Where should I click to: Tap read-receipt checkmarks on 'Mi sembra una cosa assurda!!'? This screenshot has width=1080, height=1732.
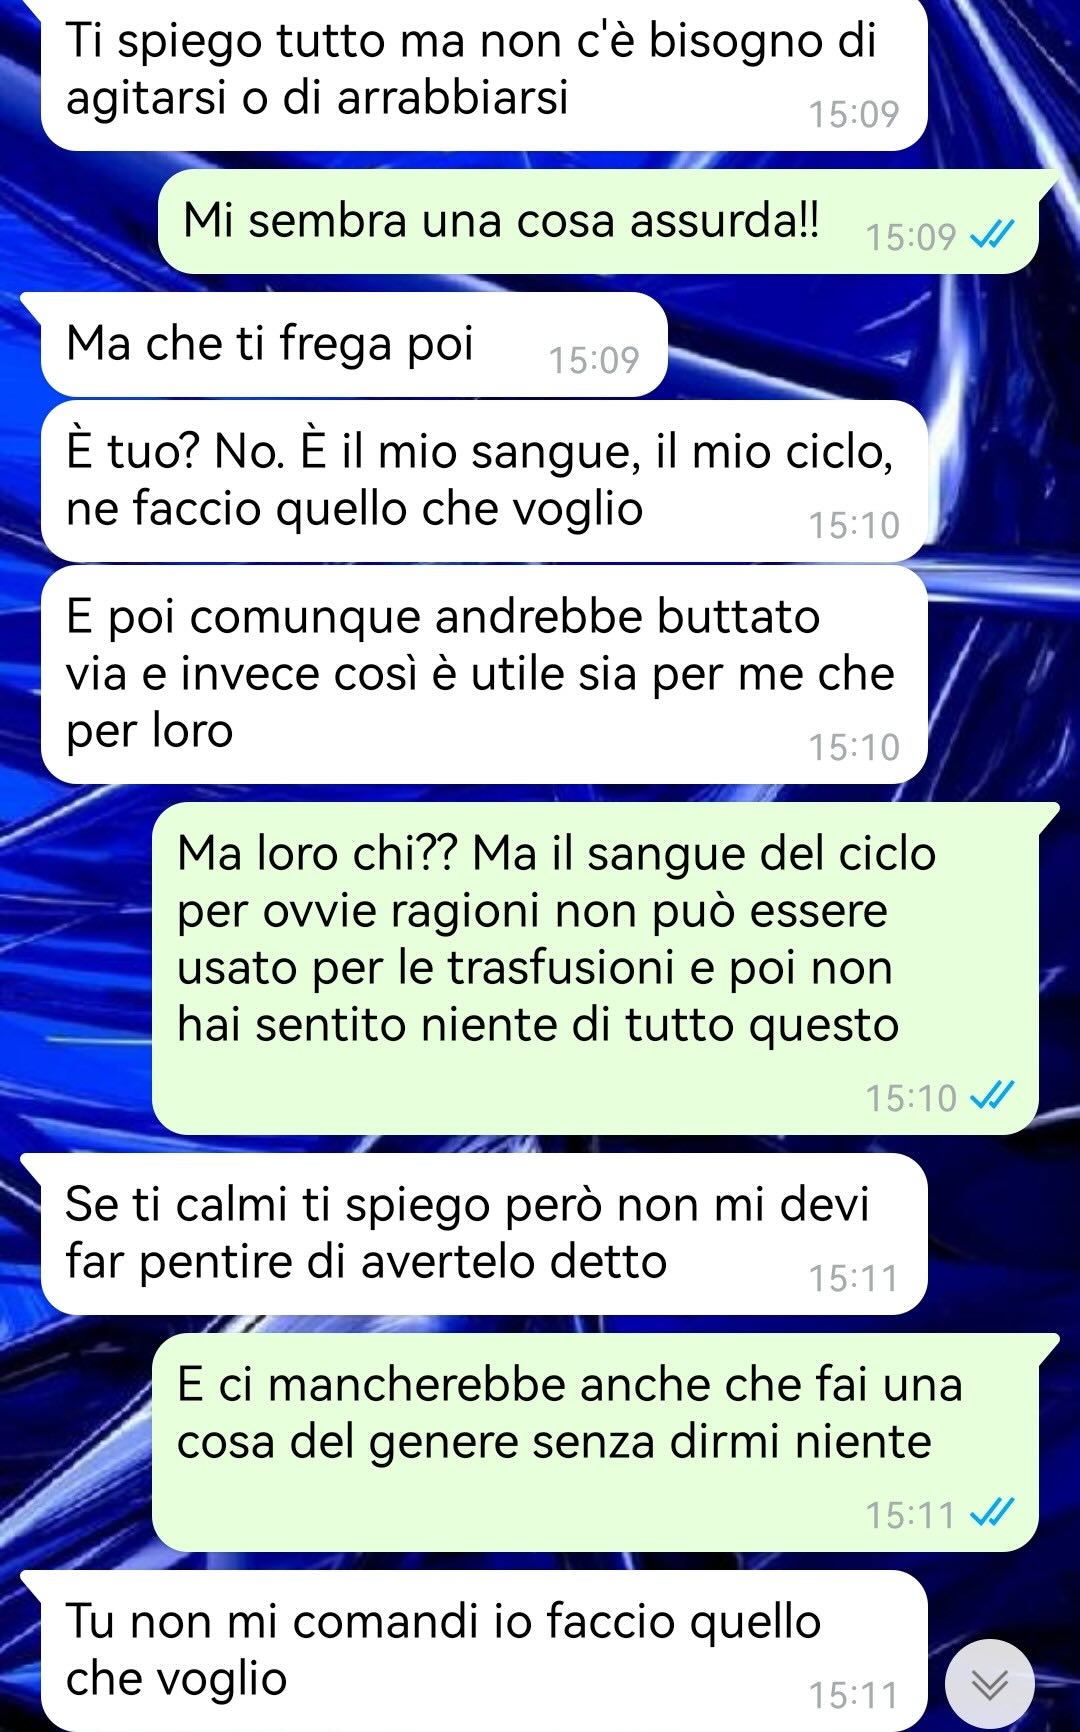tap(993, 236)
